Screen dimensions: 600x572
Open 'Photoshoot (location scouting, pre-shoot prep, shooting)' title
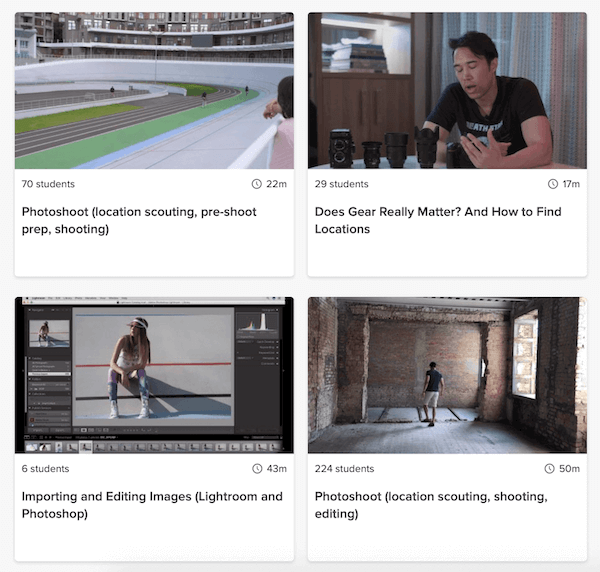139,220
